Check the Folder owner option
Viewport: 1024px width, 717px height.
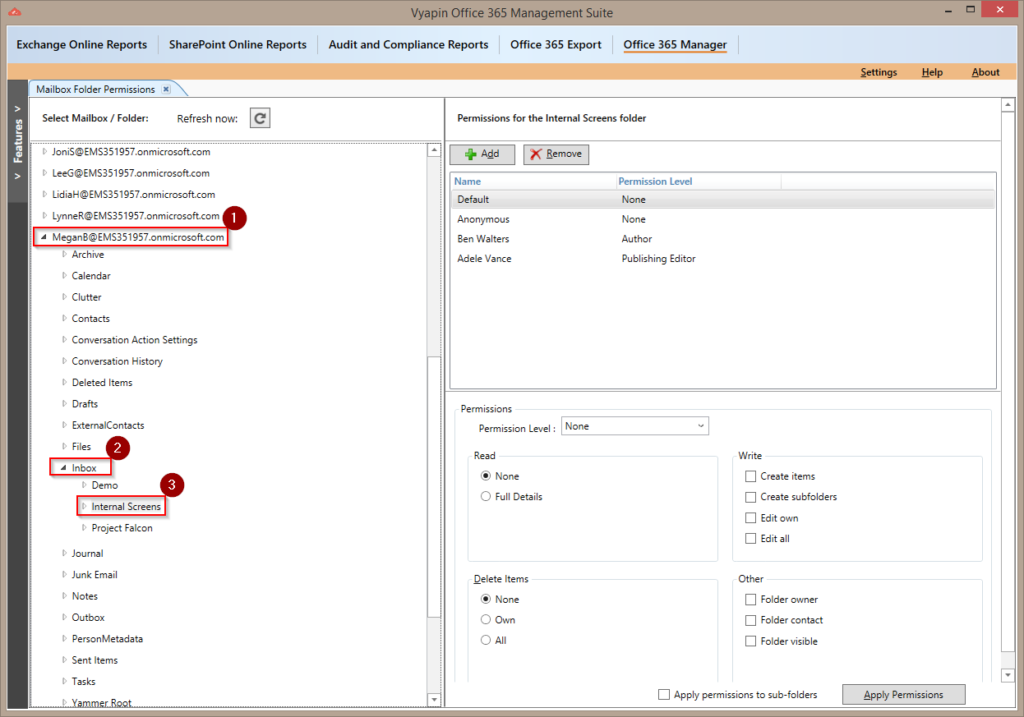[750, 599]
